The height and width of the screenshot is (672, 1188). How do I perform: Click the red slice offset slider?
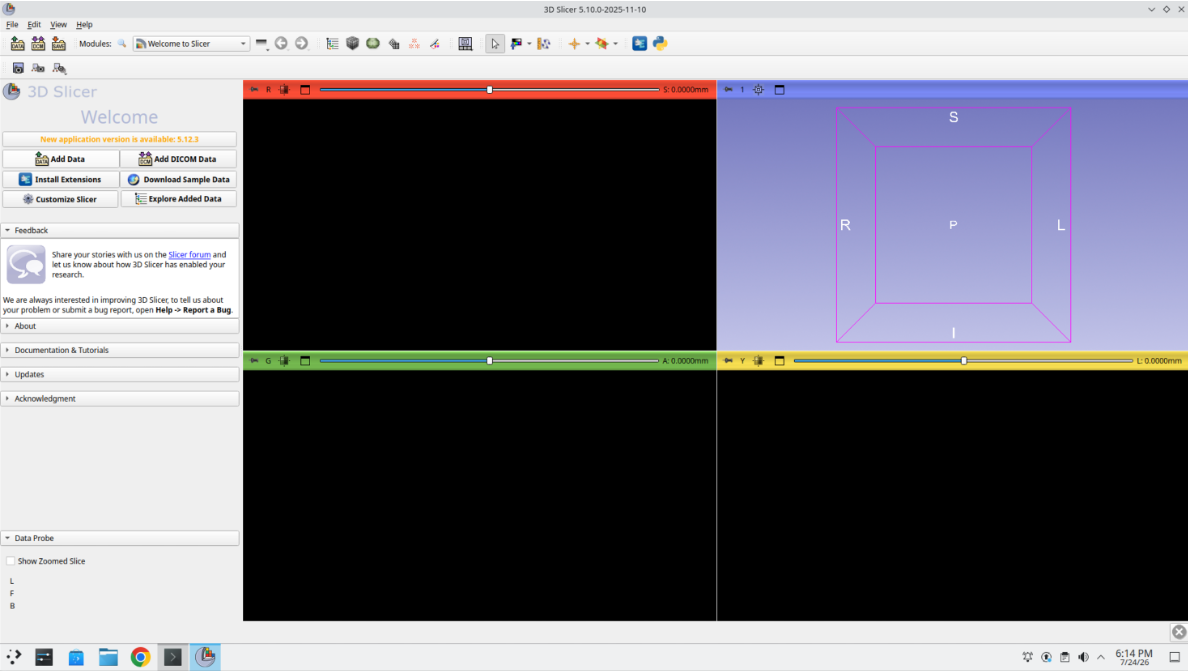click(489, 89)
